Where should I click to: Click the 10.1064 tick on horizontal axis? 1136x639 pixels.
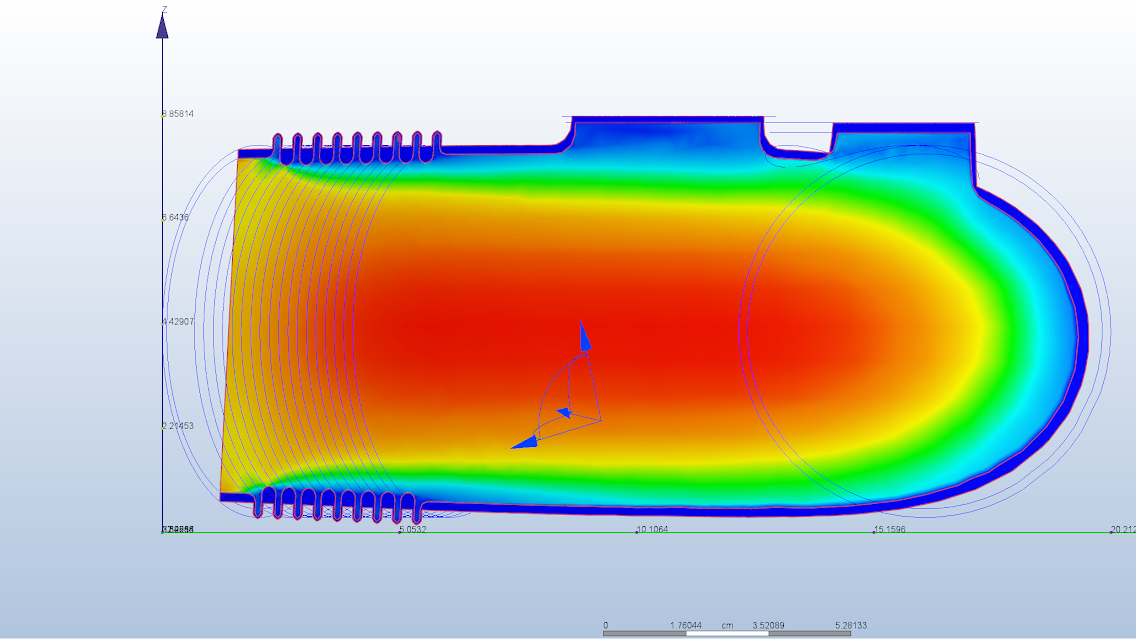point(652,530)
